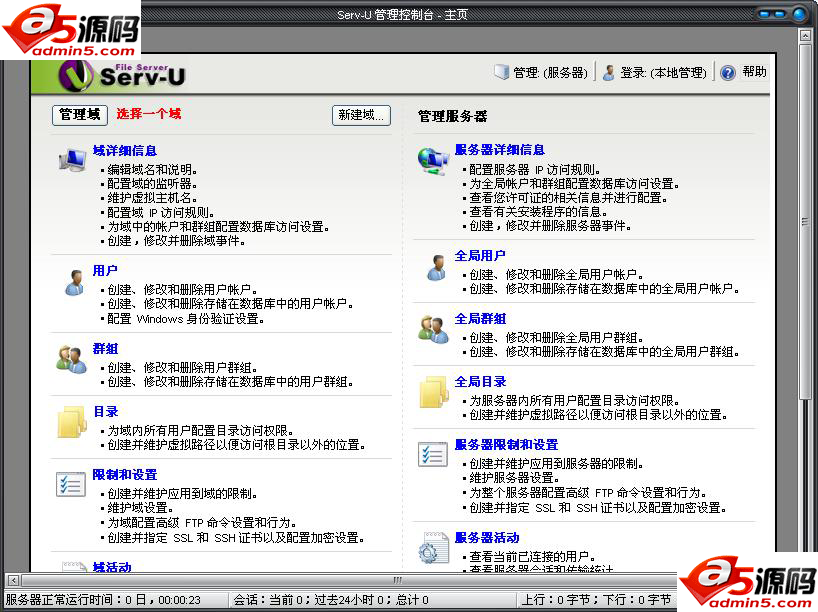Click the 用户 person icon
818x612 pixels.
click(75, 282)
